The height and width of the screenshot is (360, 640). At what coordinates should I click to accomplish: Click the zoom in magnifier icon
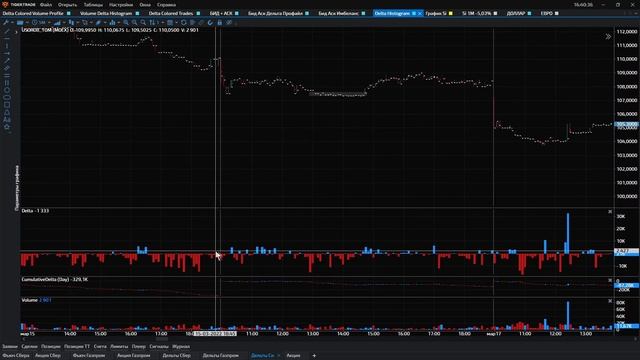(x=126, y=22)
